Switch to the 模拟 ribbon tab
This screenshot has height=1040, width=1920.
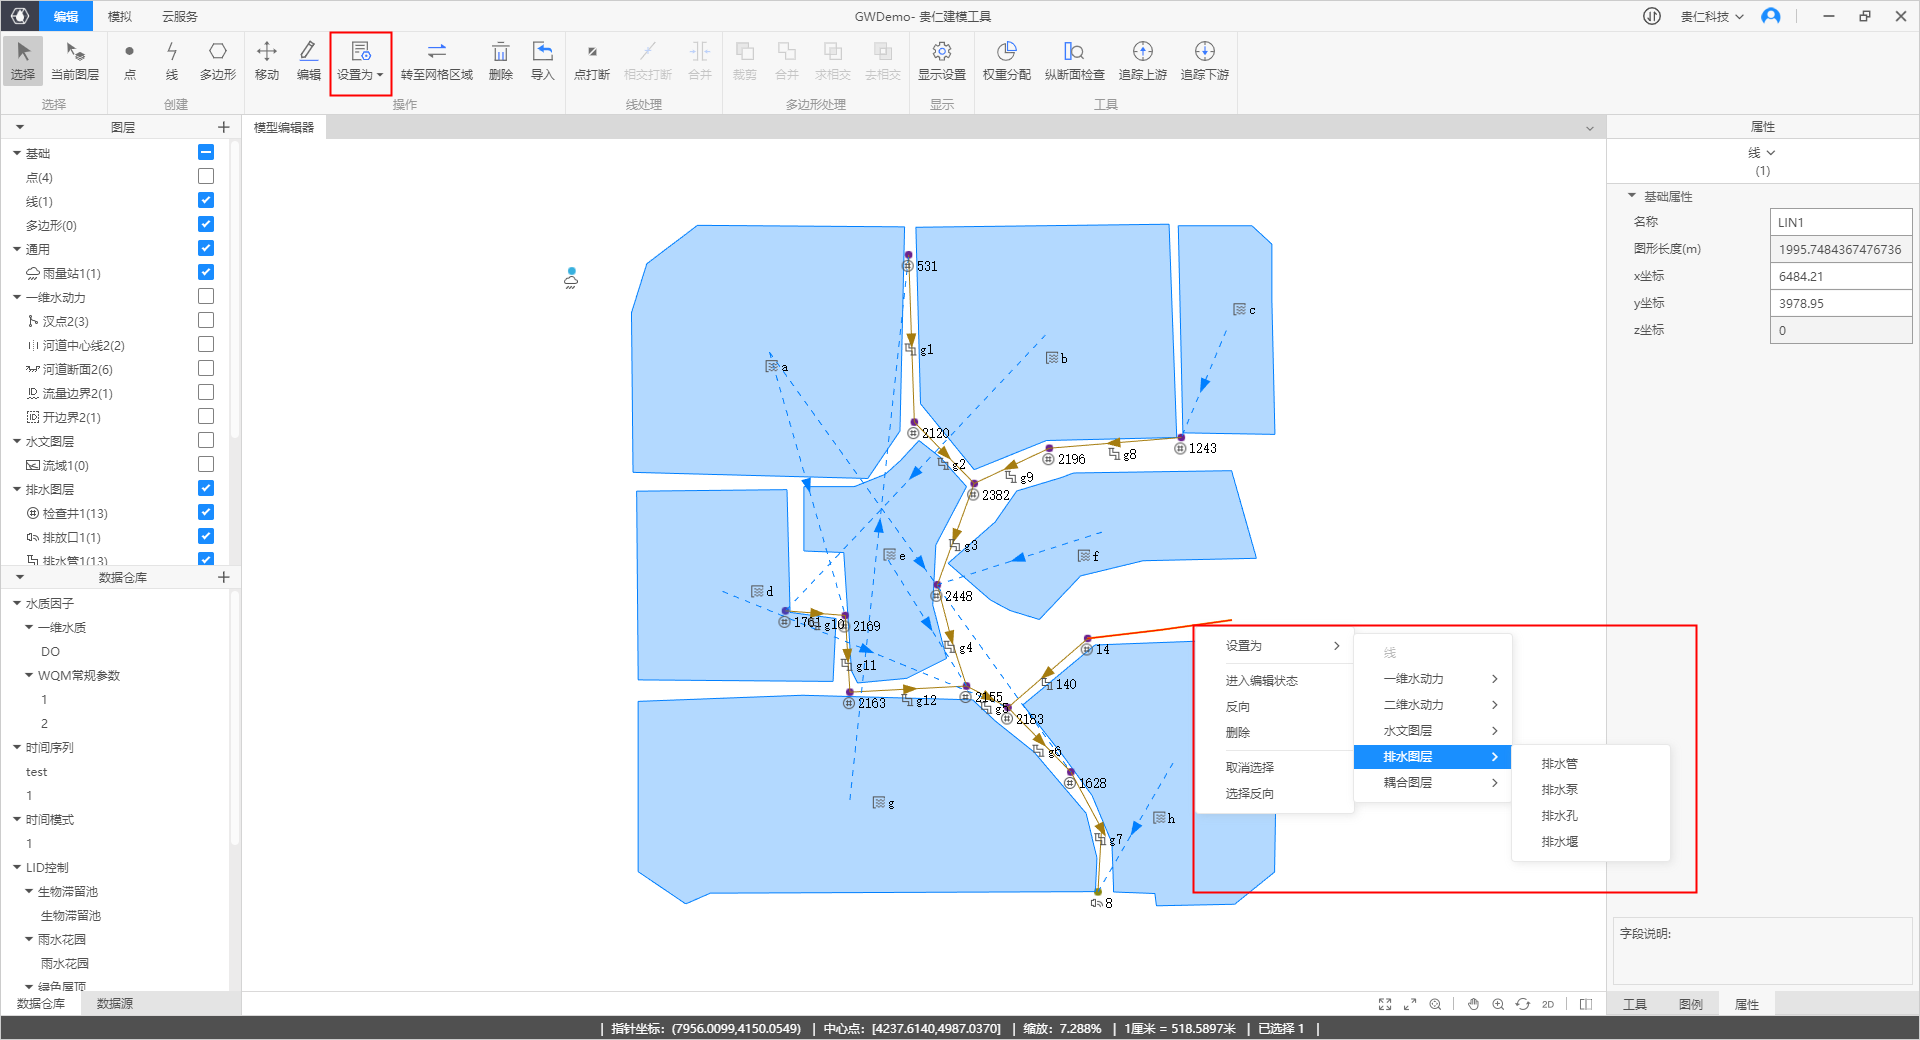(x=120, y=16)
